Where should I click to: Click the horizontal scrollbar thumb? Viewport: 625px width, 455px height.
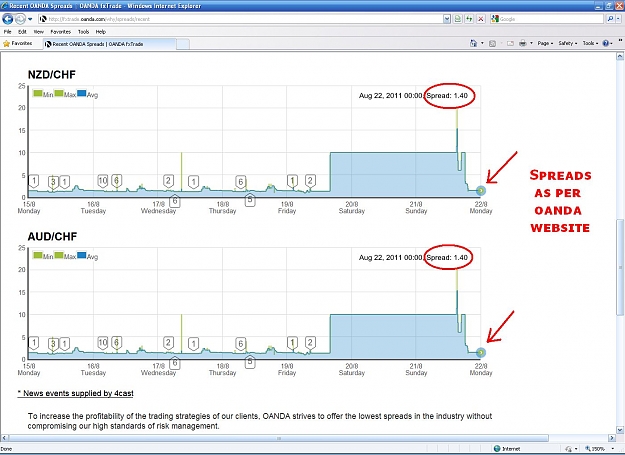(x=279, y=438)
